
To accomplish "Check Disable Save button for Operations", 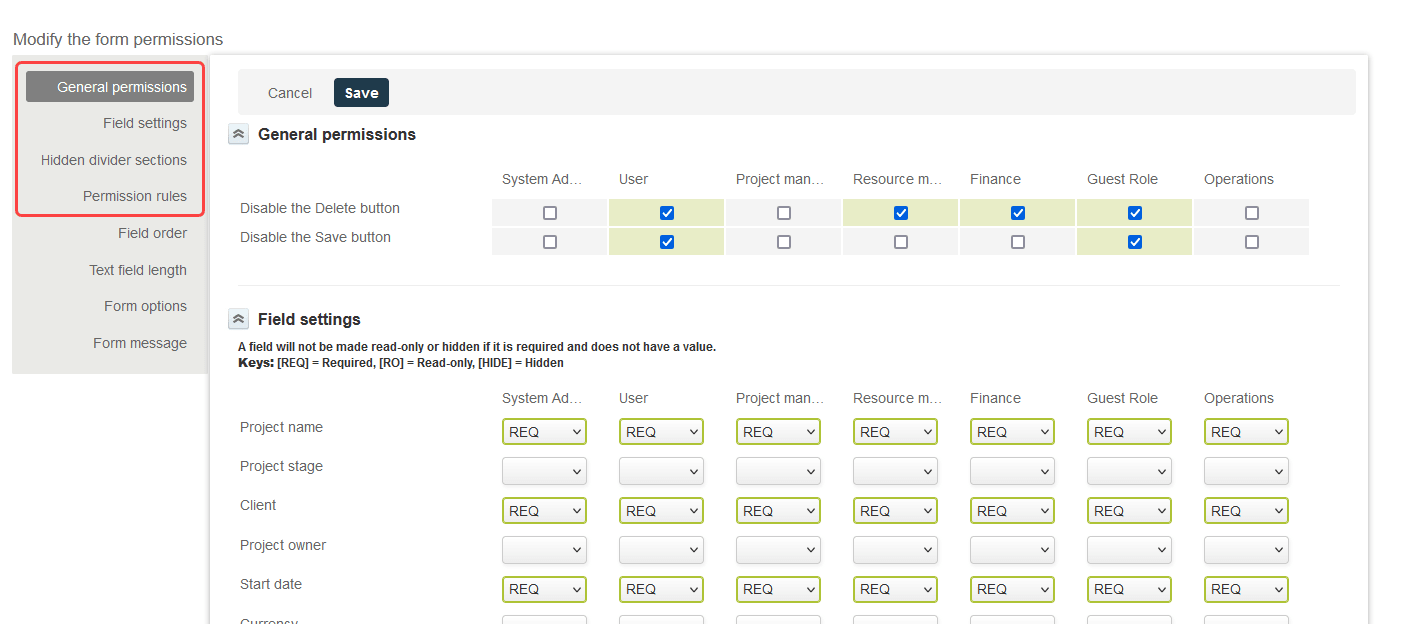I will (1252, 242).
